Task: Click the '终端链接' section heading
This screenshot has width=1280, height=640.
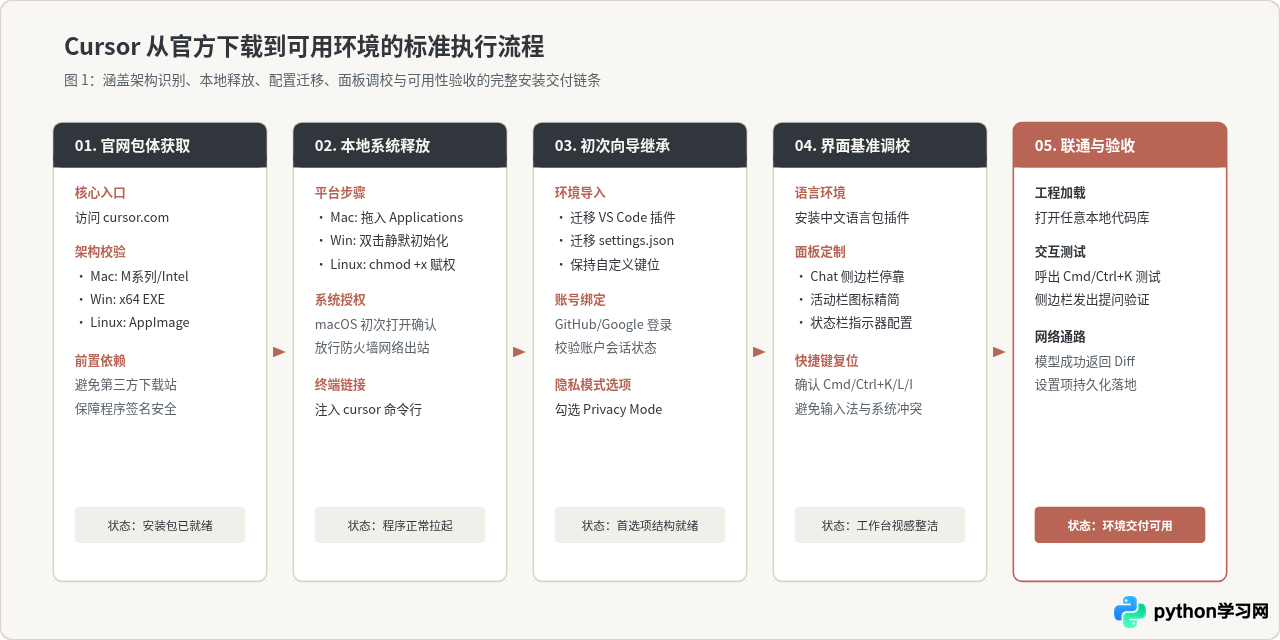Action: [x=340, y=385]
